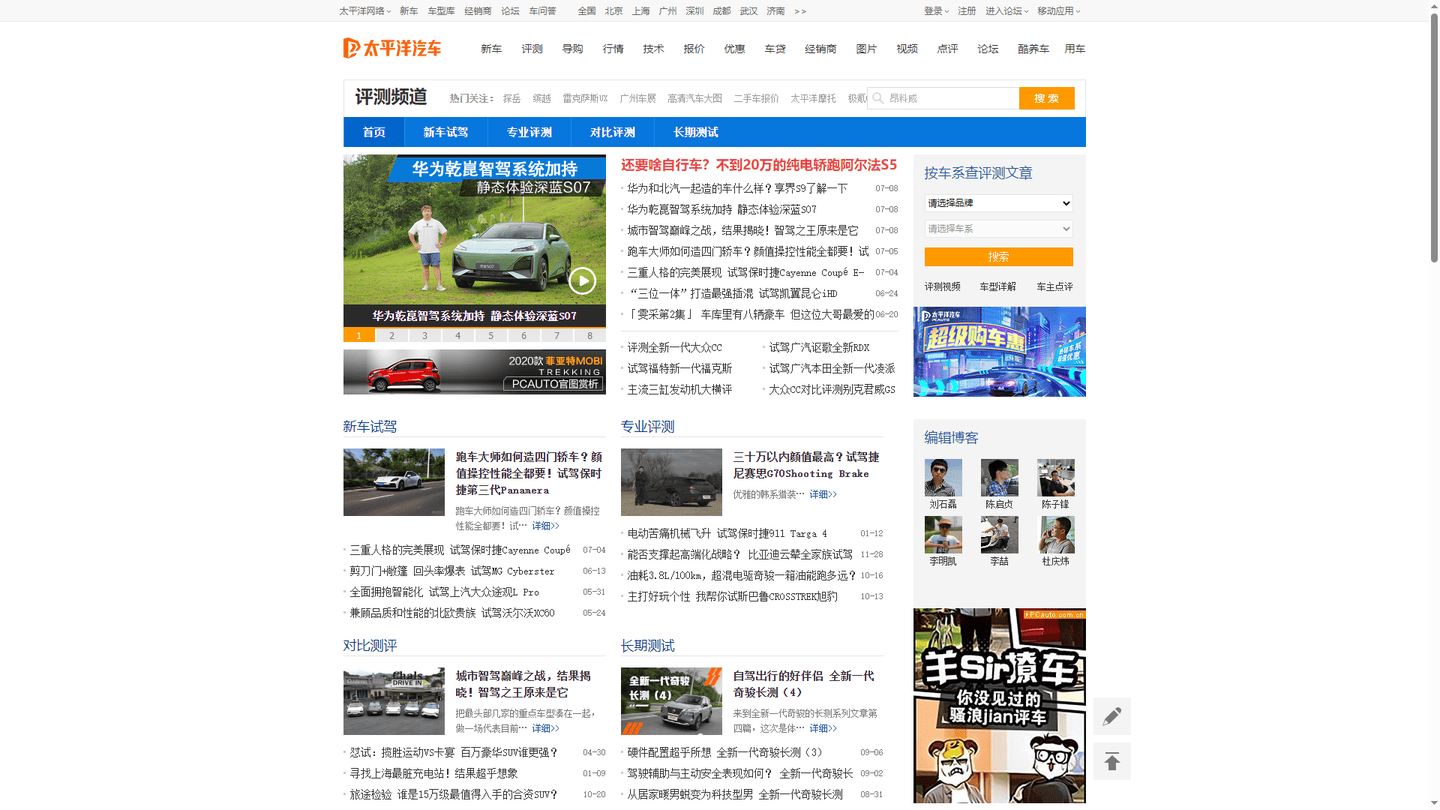Open editor 陈子锋's blog avatar
This screenshot has height=810, width=1440.
tap(1055, 478)
